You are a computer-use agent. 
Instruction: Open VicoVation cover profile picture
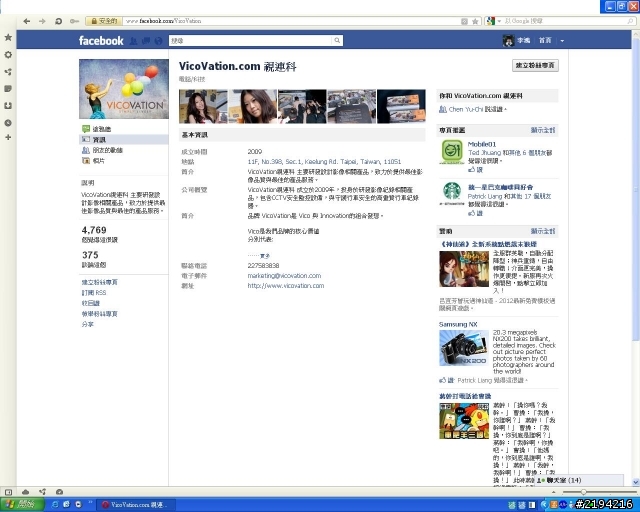[x=124, y=89]
